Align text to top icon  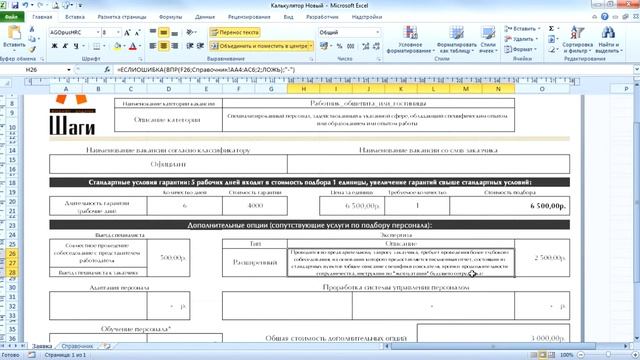pos(153,32)
